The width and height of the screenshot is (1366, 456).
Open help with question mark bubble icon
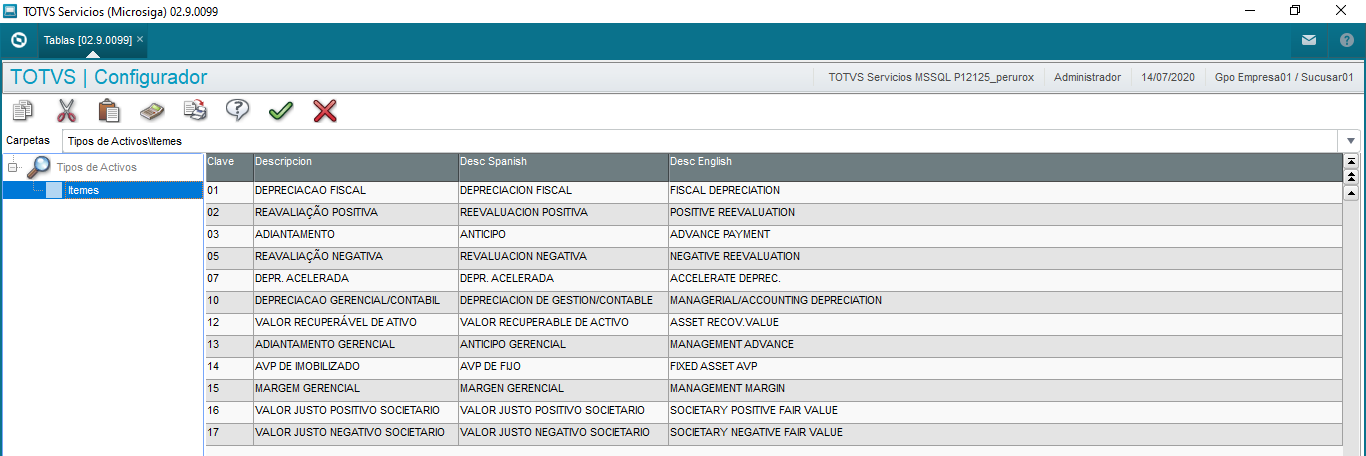coord(237,110)
